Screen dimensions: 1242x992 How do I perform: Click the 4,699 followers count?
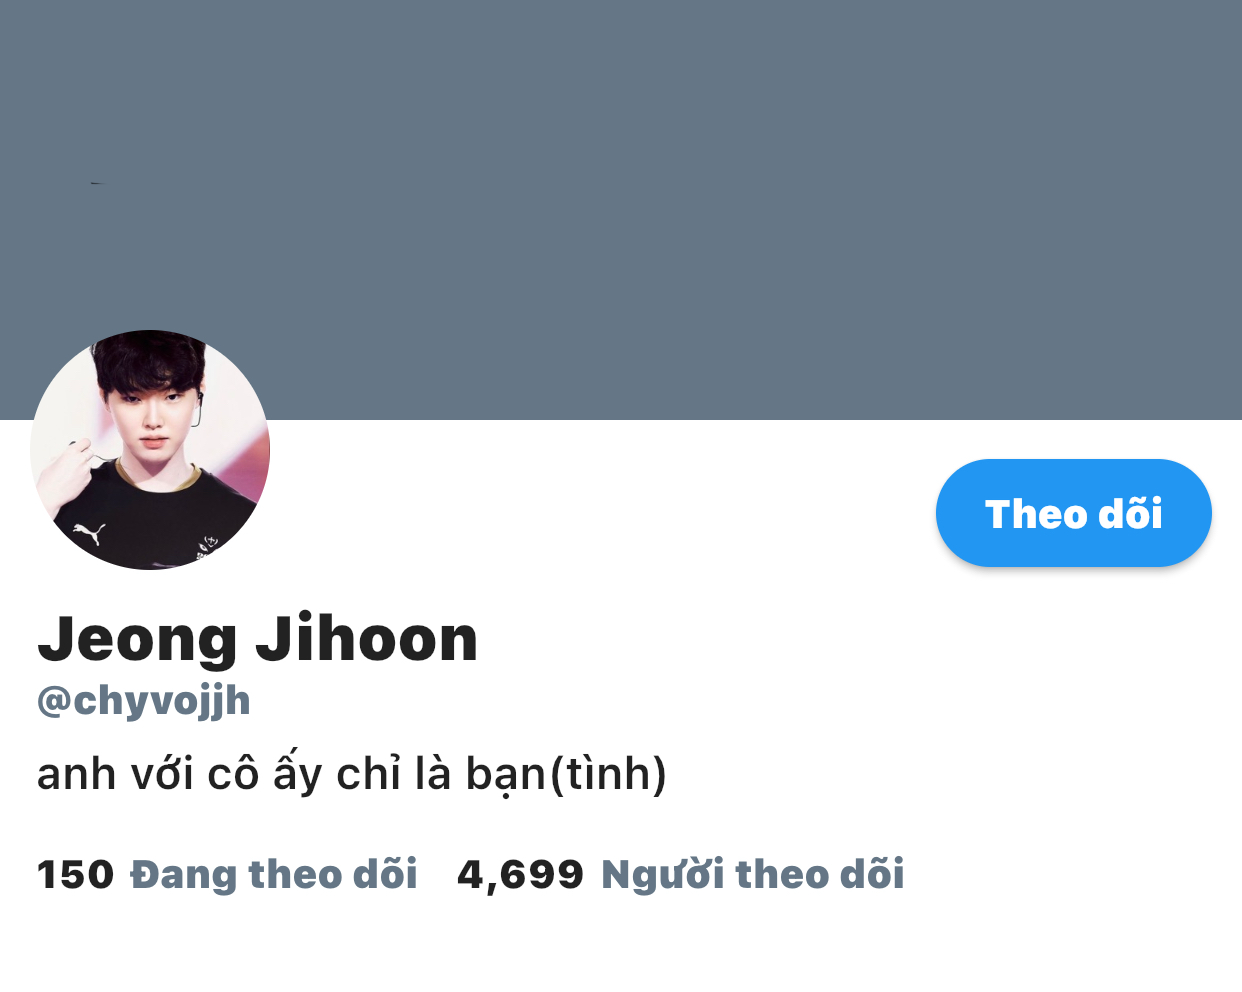point(520,876)
